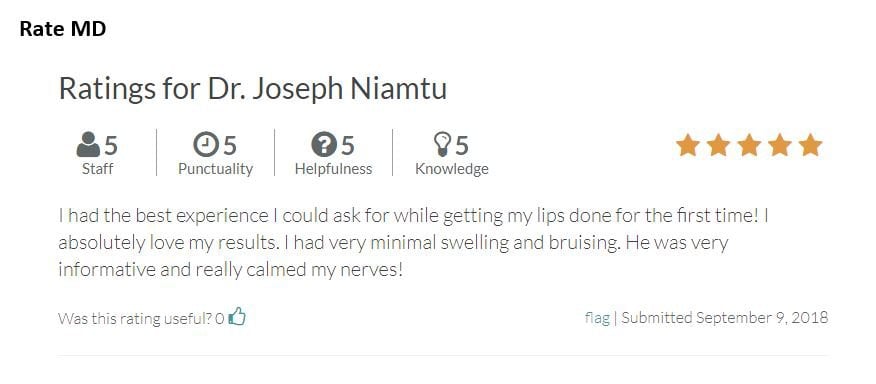Click the Helpfulness question mark icon

pos(323,145)
